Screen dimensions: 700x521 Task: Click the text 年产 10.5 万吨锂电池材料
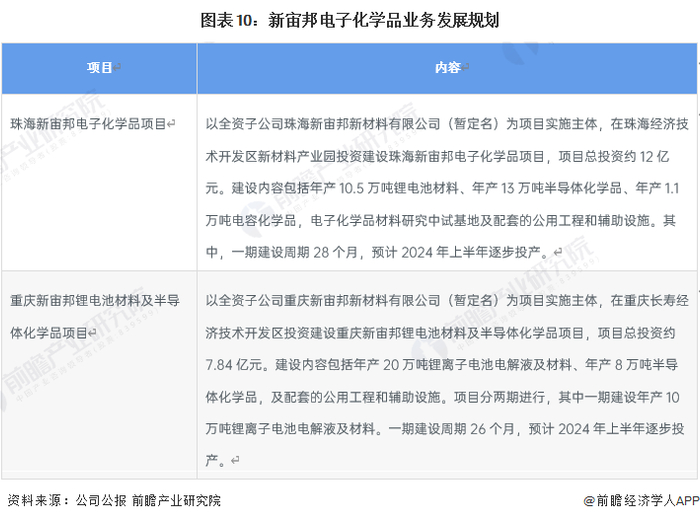(x=384, y=188)
